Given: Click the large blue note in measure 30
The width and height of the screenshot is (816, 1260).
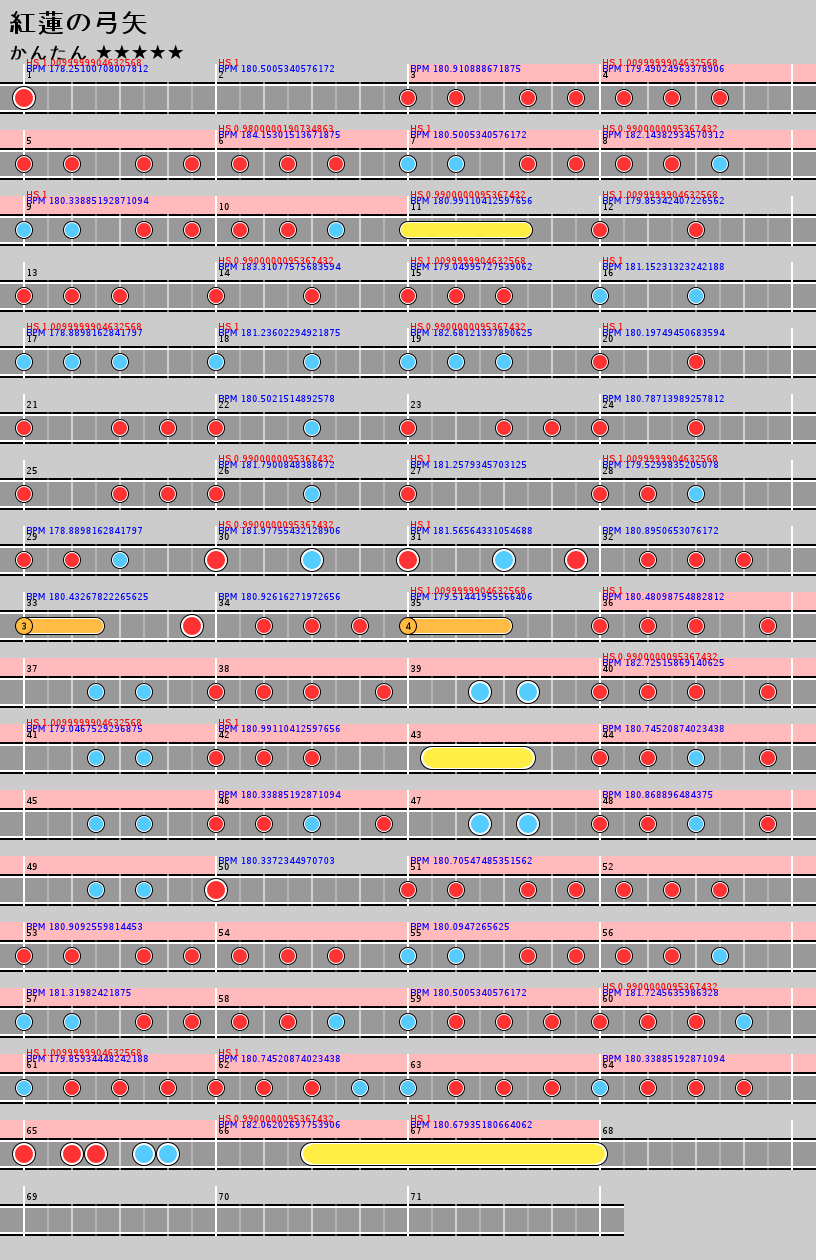Looking at the screenshot, I should (312, 560).
